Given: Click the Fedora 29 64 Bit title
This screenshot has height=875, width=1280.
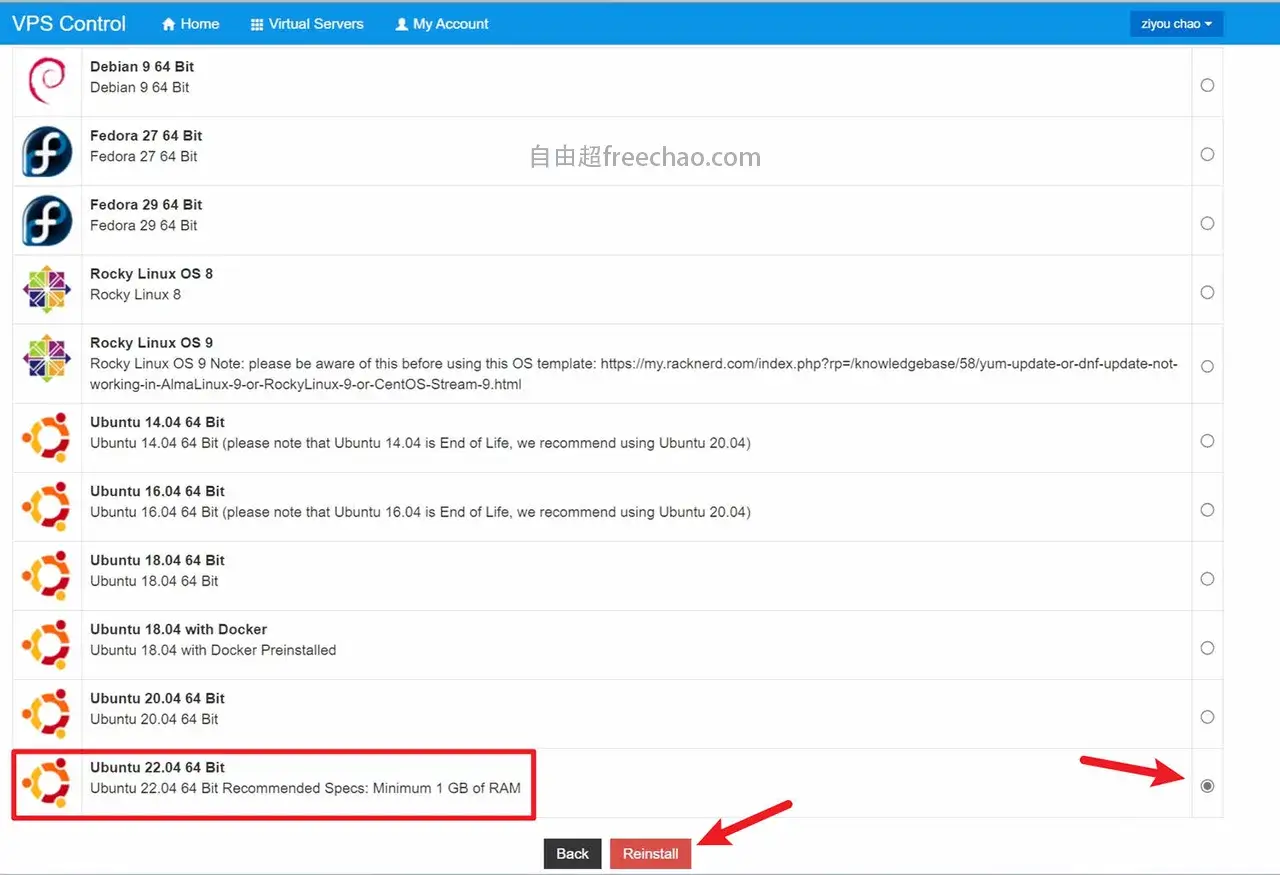Looking at the screenshot, I should click(x=146, y=204).
